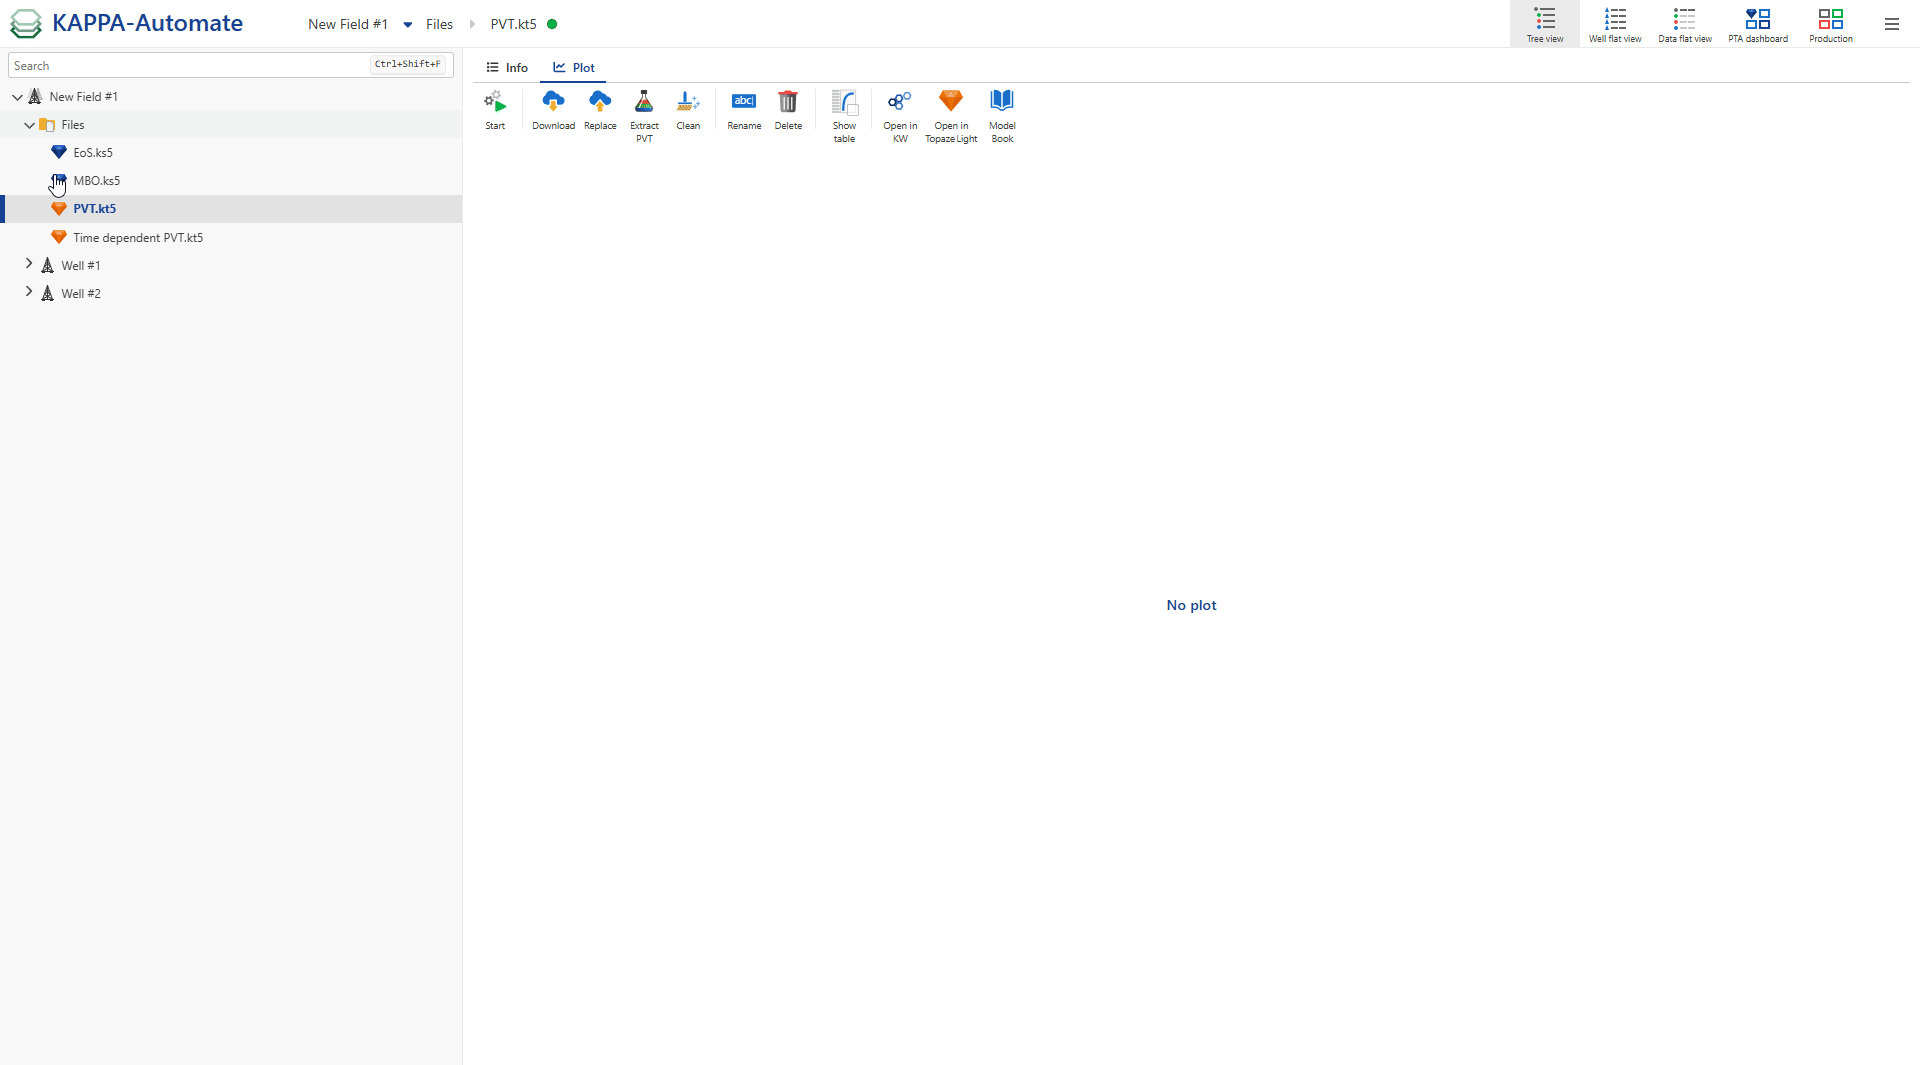Select the Well #2 label
Screen dimensions: 1920x1065
[x=81, y=294]
